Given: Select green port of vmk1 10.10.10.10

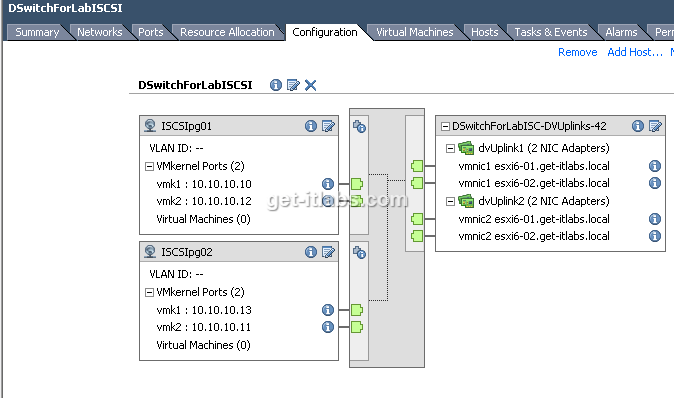Looking at the screenshot, I should 357,184.
